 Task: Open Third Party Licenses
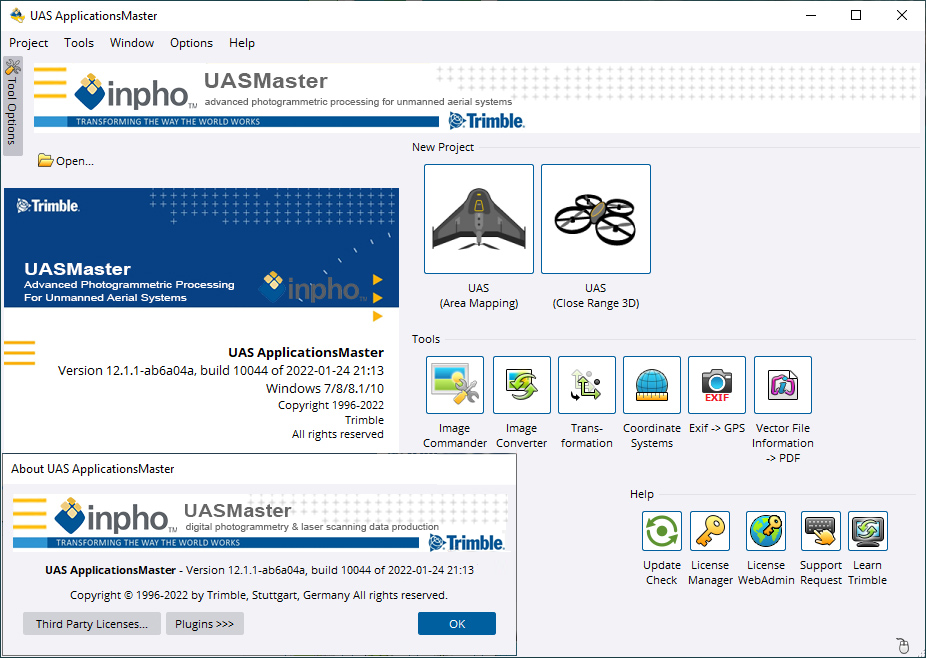point(92,624)
